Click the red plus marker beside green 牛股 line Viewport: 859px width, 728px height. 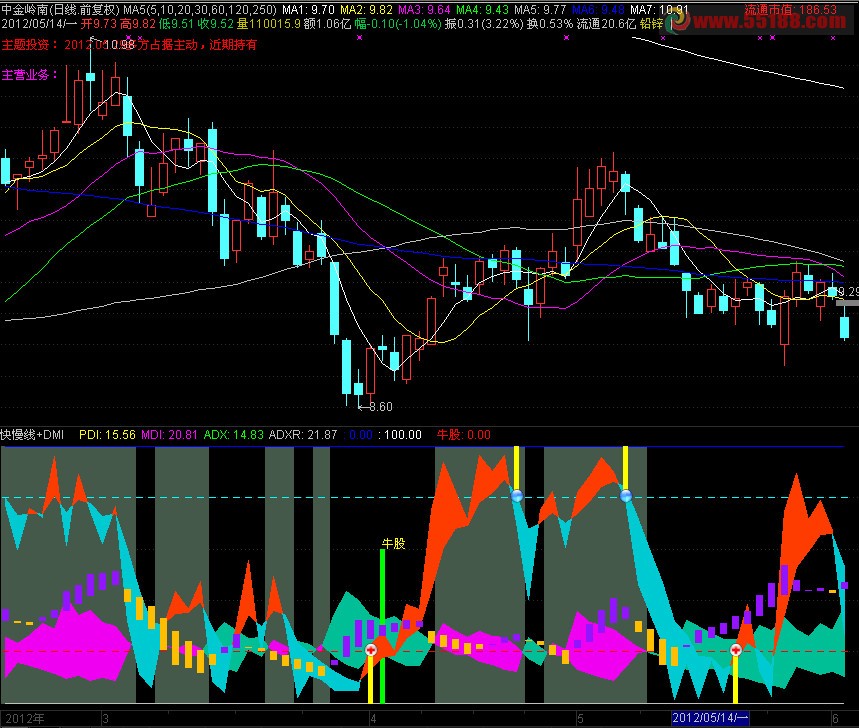coord(371,650)
